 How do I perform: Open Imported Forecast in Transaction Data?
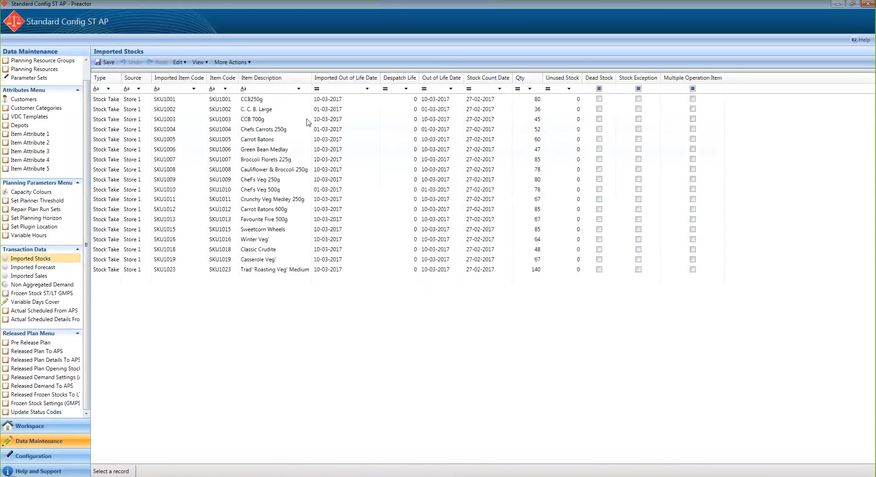pyautogui.click(x=32, y=267)
